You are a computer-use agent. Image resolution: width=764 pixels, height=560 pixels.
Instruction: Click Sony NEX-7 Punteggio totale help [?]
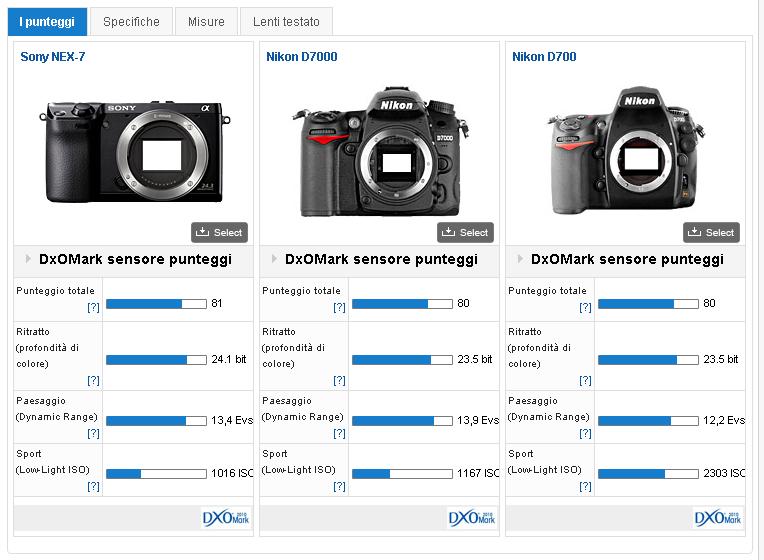pos(93,308)
